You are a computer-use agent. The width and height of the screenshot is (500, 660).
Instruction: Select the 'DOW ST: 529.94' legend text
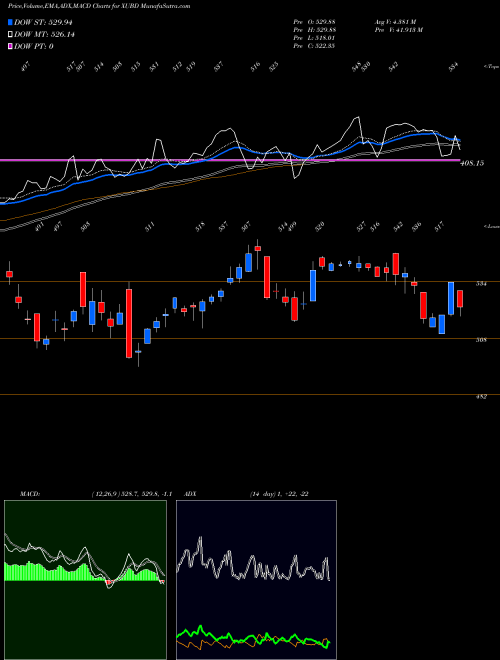click(x=43, y=23)
